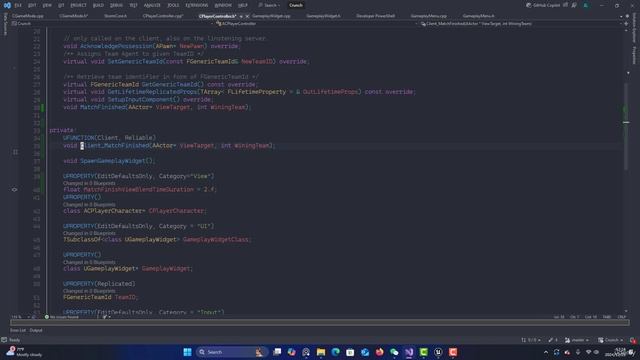Open the document tab overflow dropdown
640x360 pixels.
[621, 16]
